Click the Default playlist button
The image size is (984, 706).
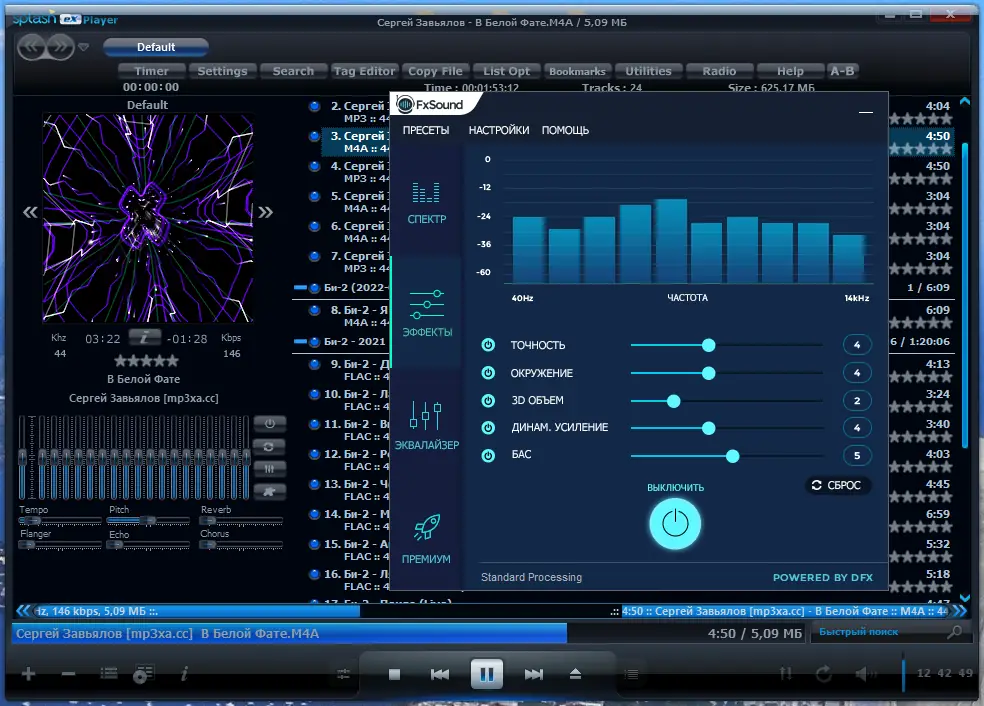pyautogui.click(x=156, y=47)
